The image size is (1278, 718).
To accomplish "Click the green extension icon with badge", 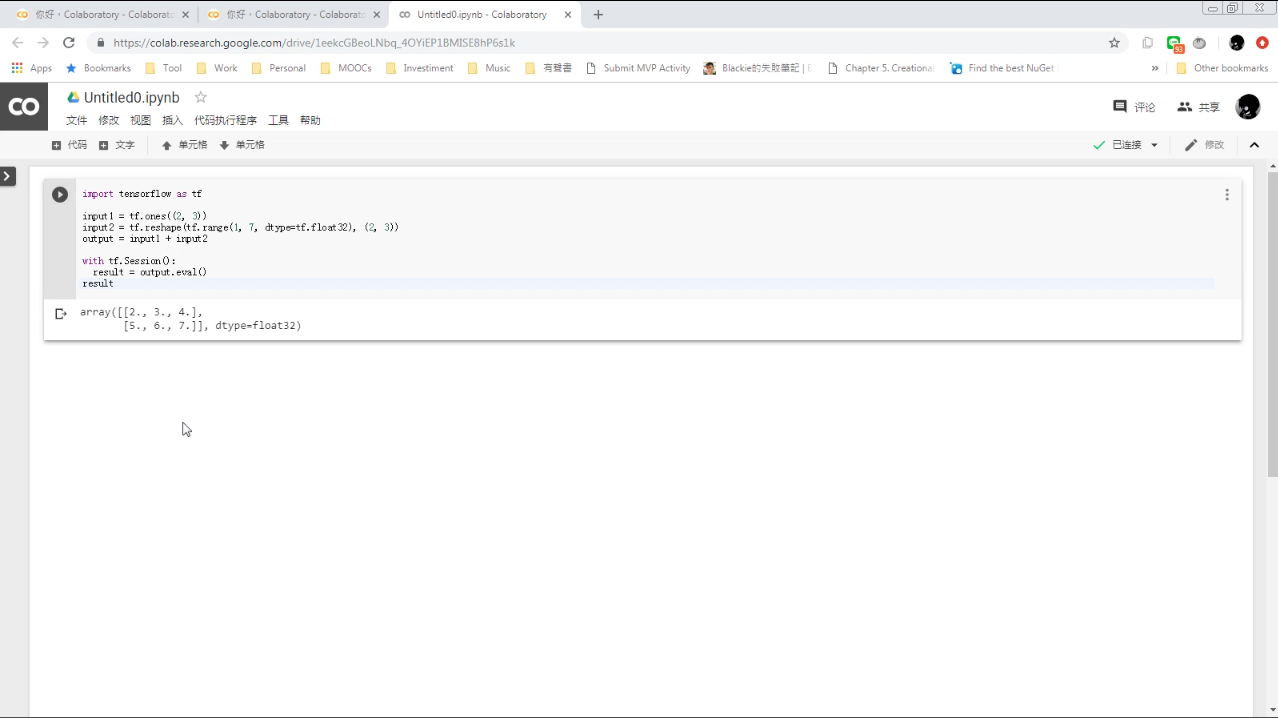I will [x=1175, y=44].
